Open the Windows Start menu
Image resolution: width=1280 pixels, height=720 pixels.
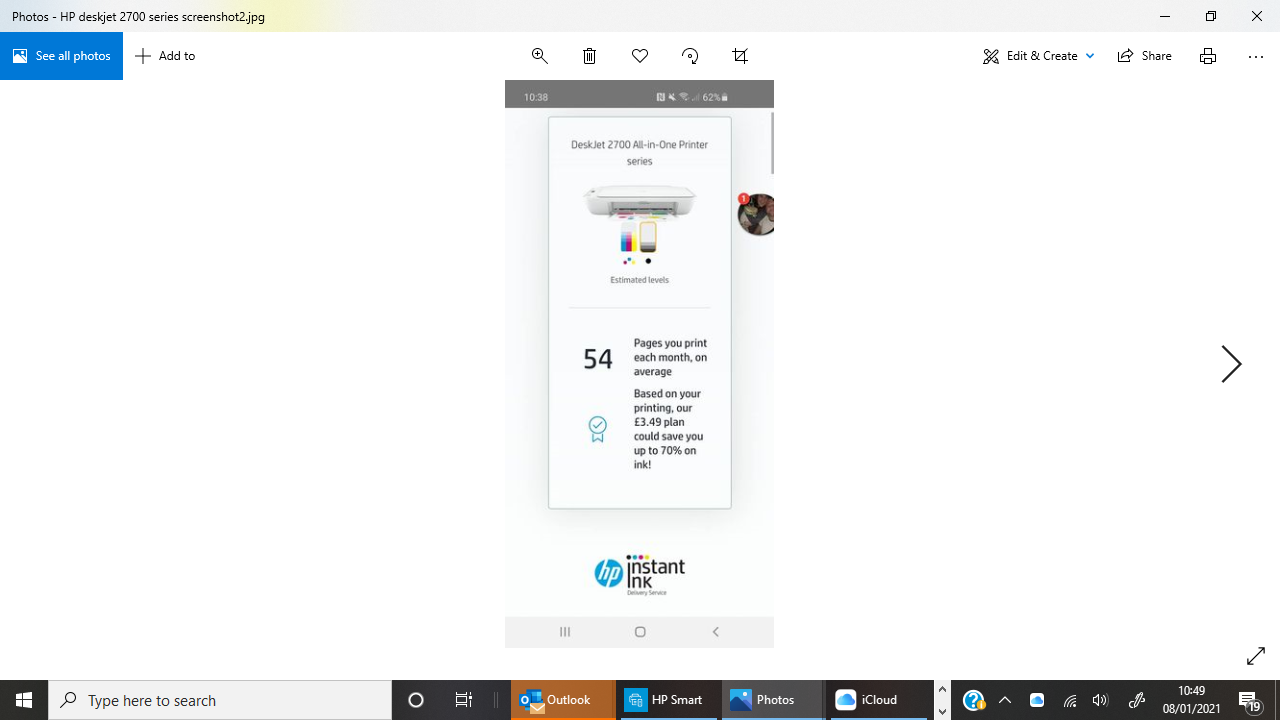tap(24, 700)
